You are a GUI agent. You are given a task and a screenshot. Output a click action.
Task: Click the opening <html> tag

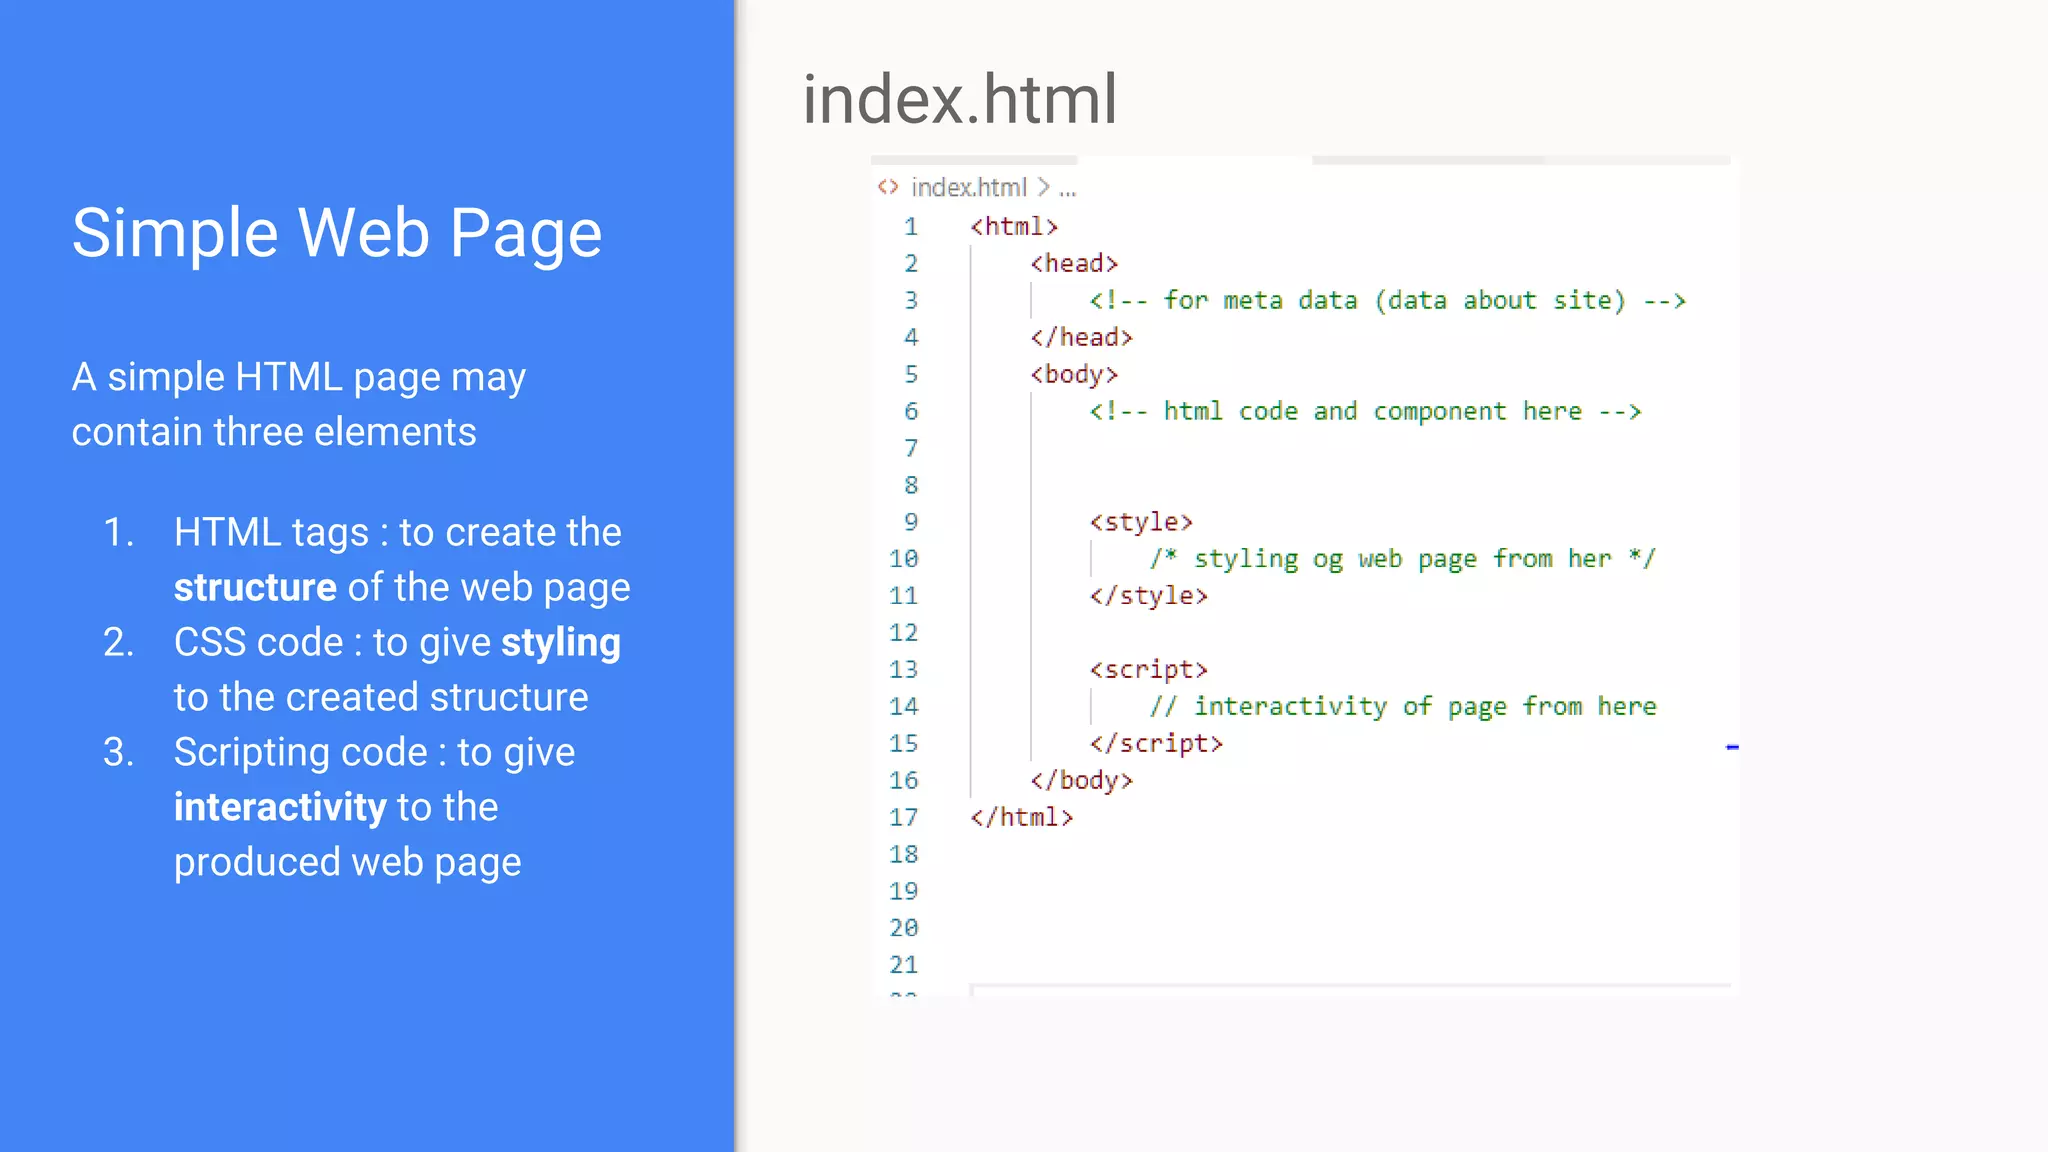click(1014, 227)
